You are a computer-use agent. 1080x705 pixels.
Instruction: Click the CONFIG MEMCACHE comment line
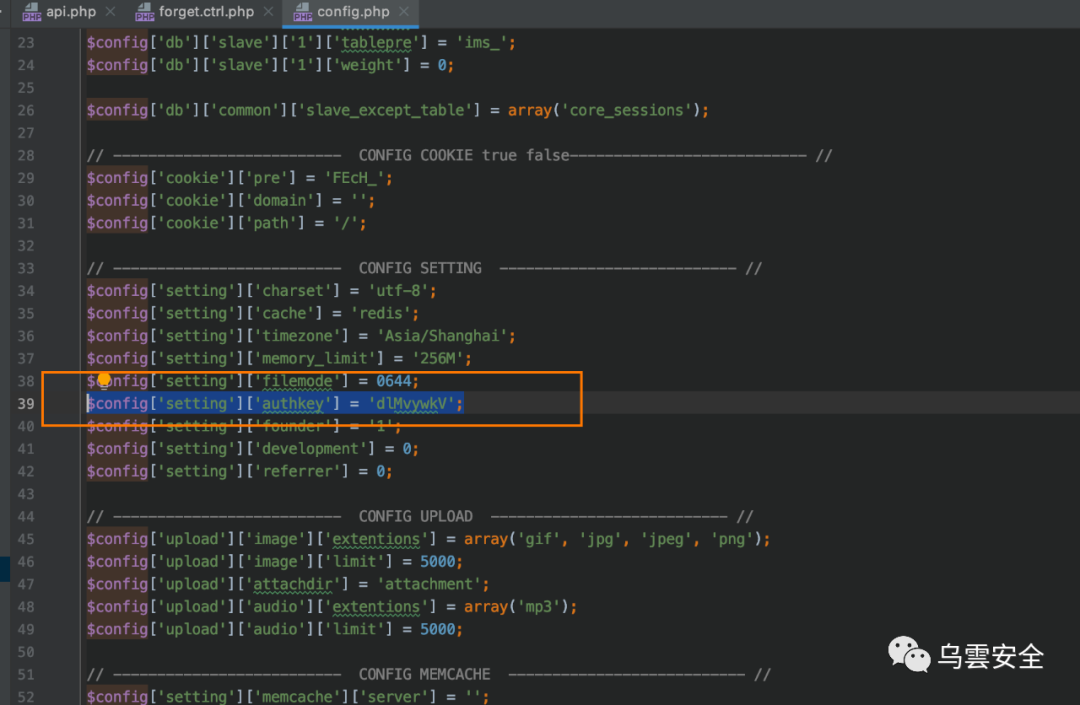point(428,675)
